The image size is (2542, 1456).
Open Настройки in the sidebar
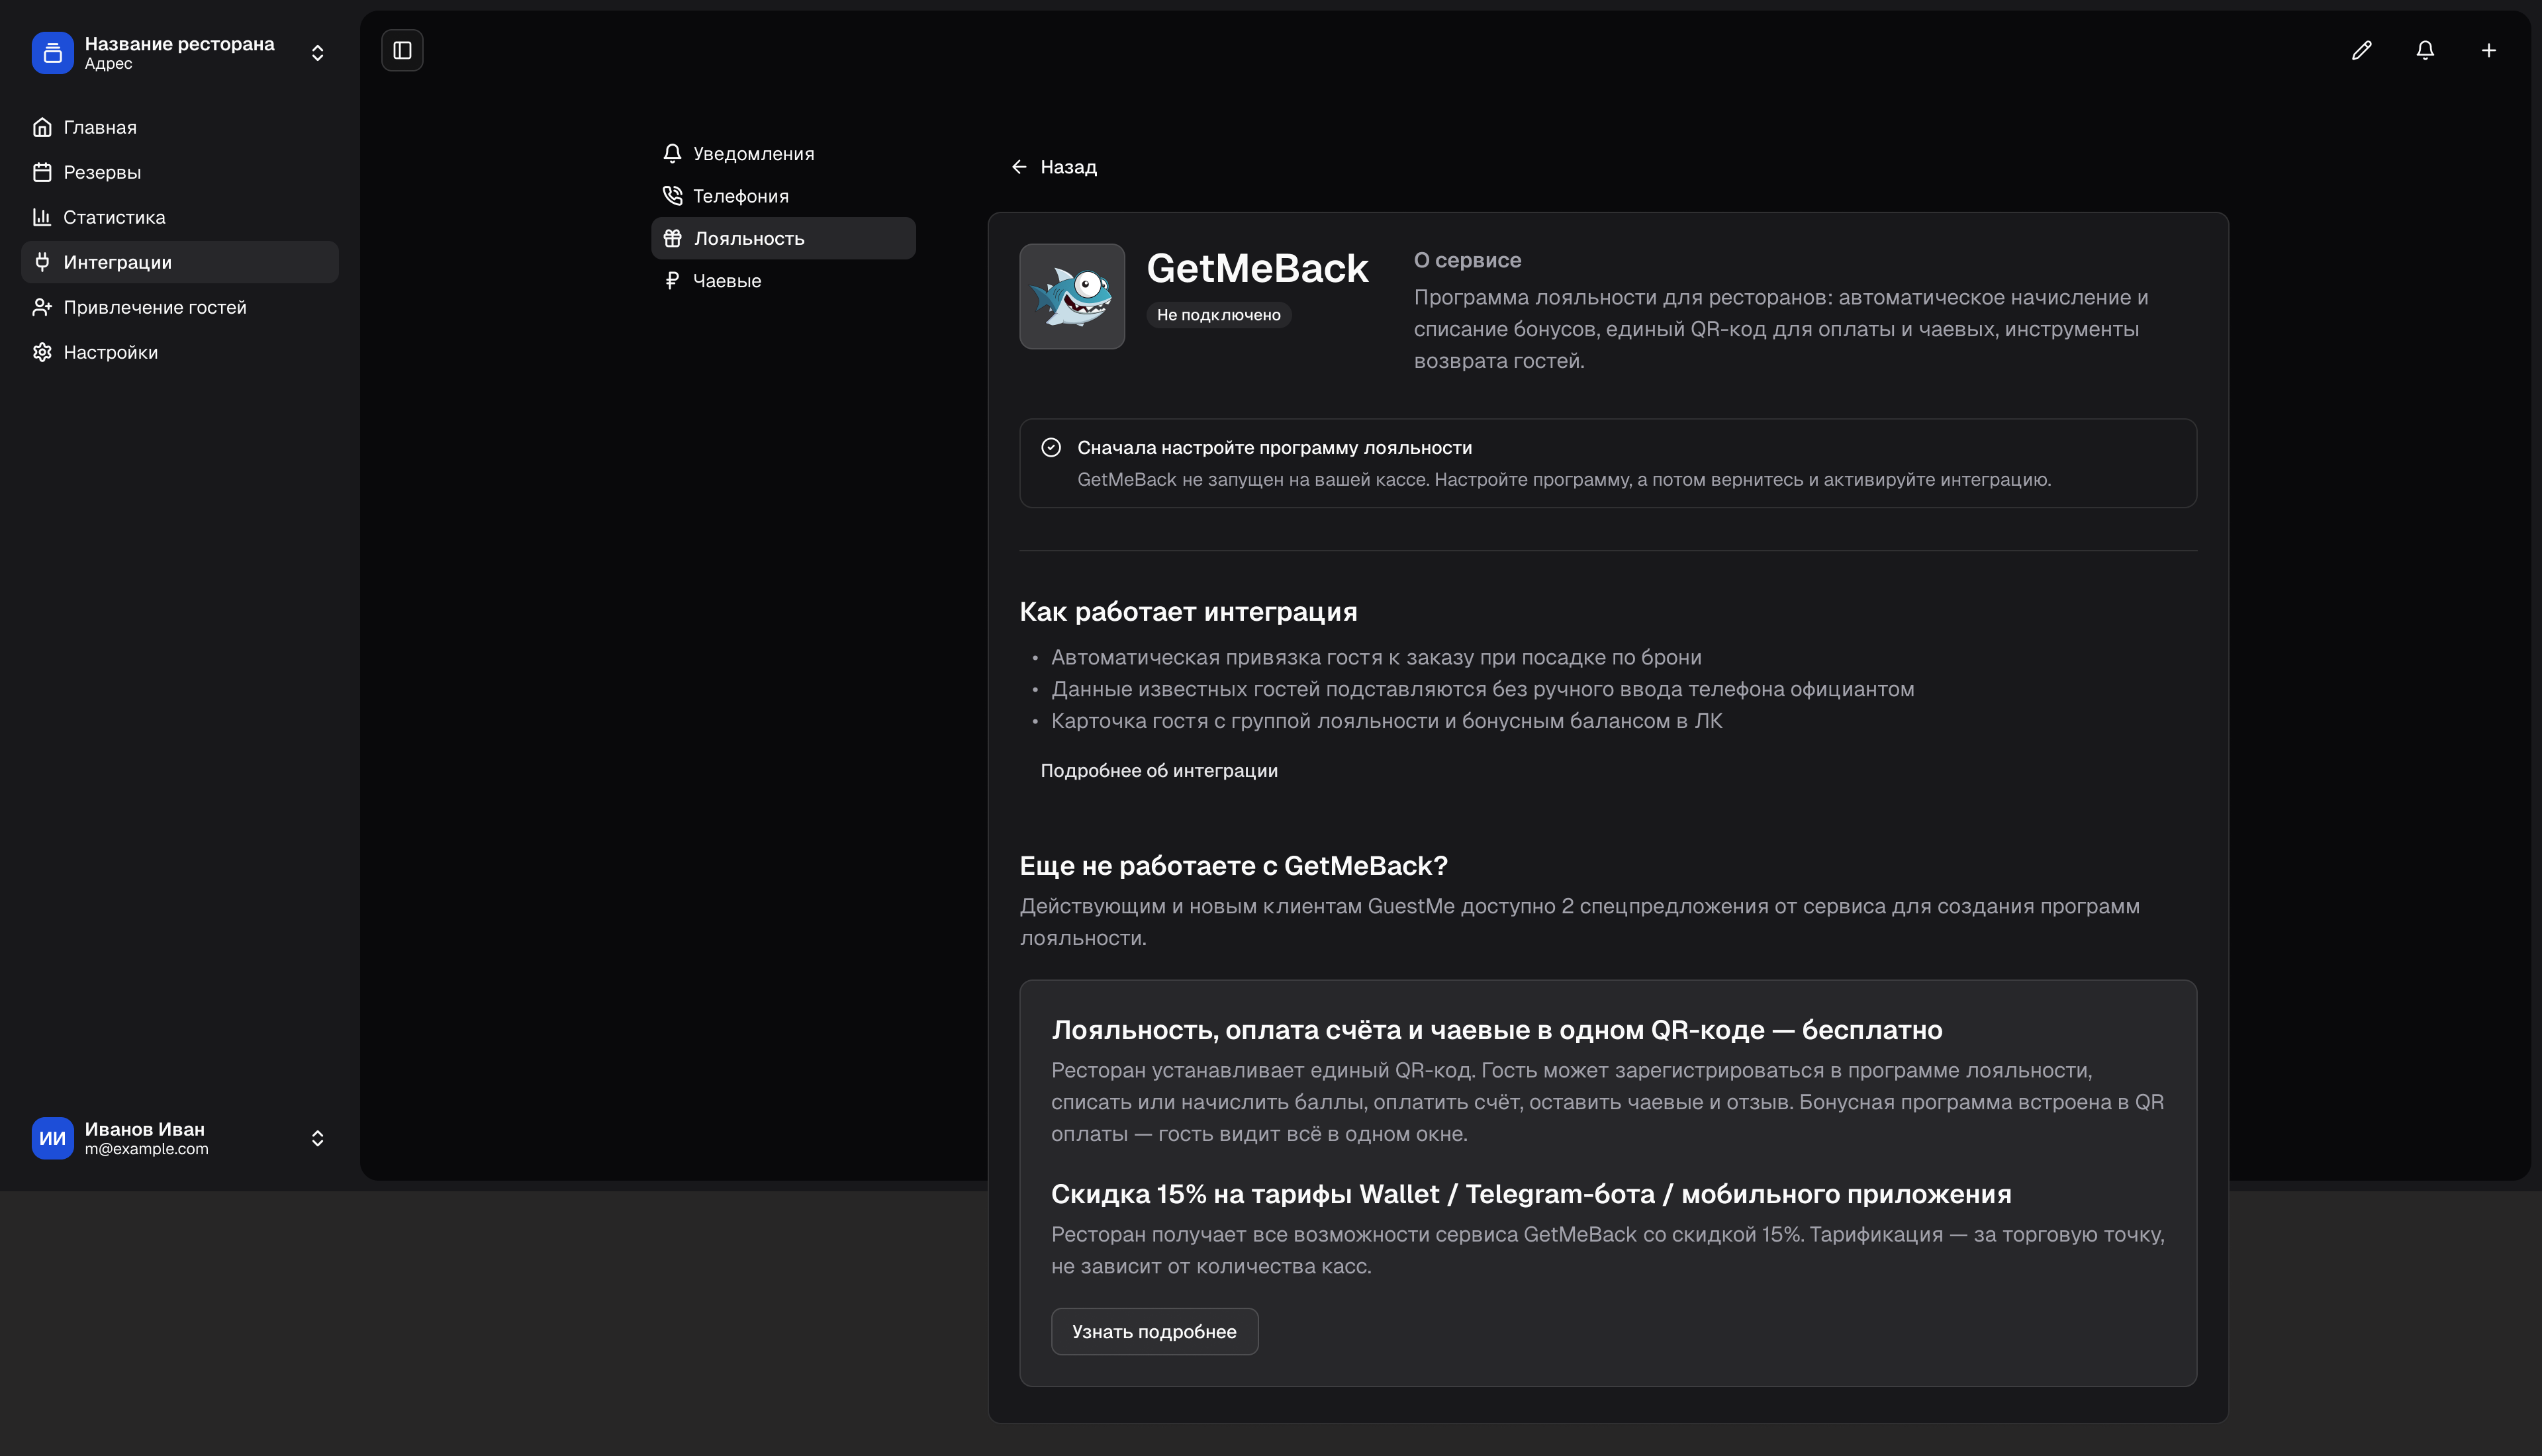180,352
